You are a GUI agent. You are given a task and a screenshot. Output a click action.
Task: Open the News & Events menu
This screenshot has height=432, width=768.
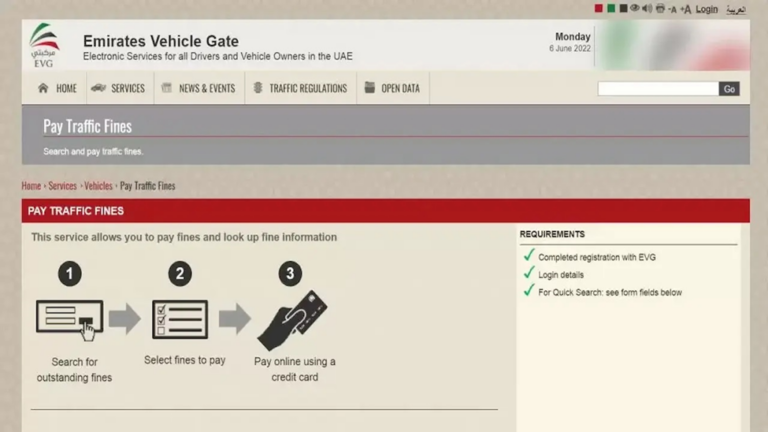pyautogui.click(x=198, y=88)
